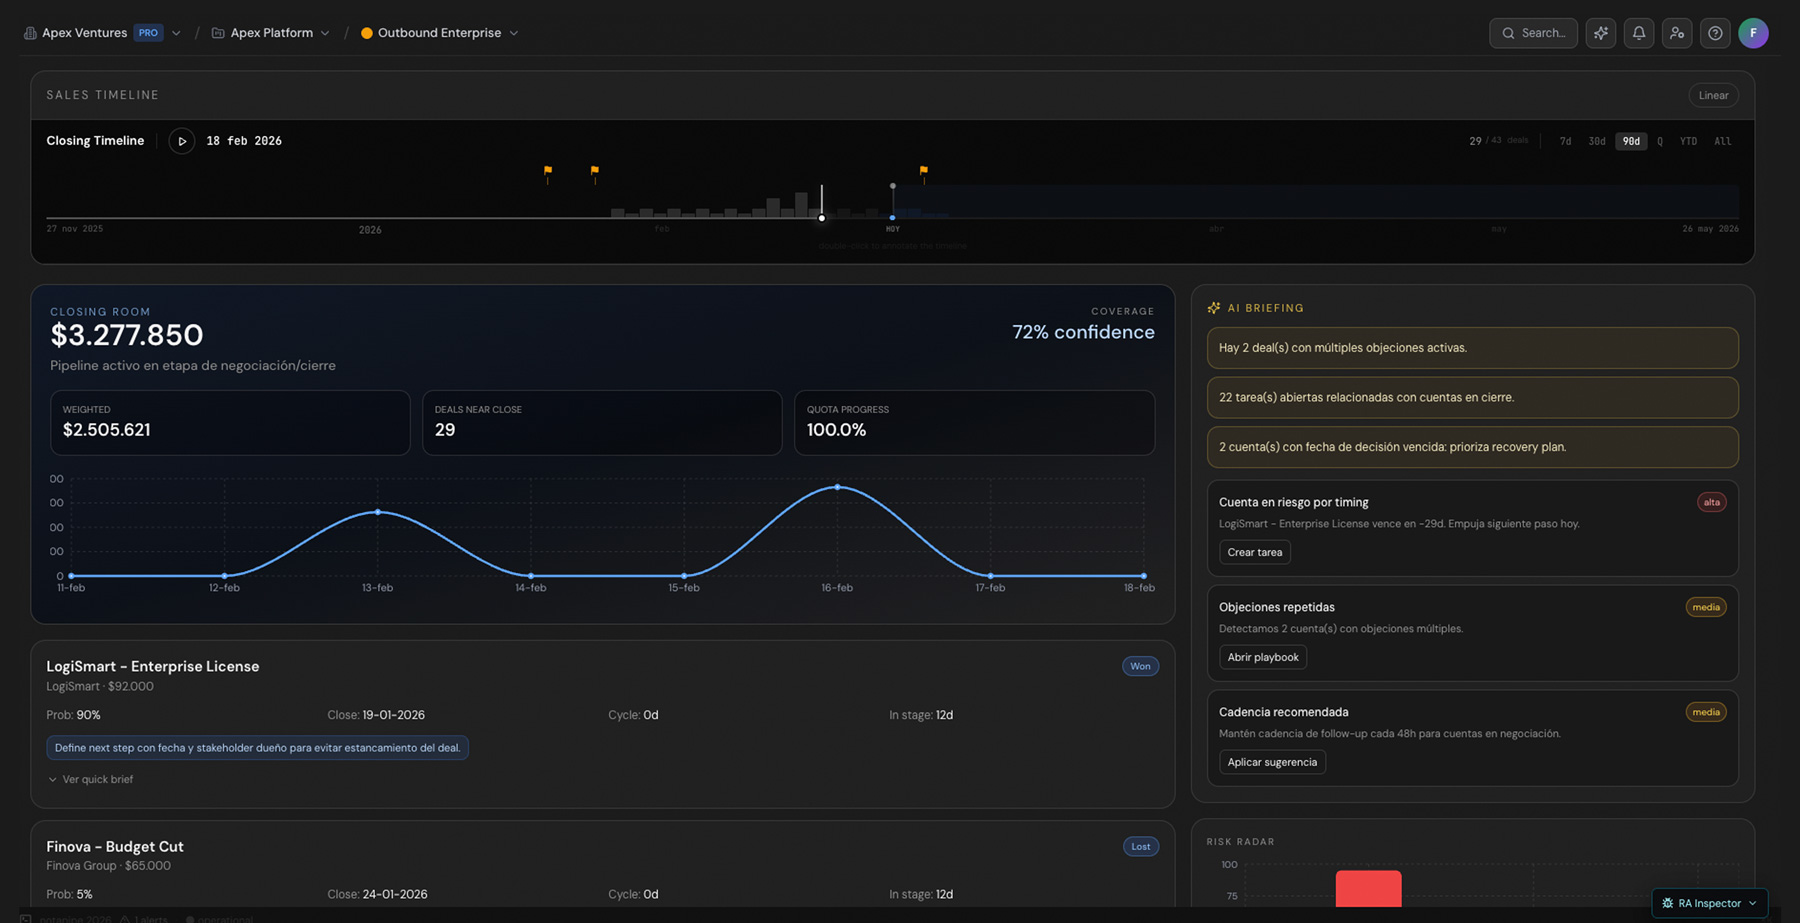Open the AI sparkle assistant icon

[x=1601, y=33]
